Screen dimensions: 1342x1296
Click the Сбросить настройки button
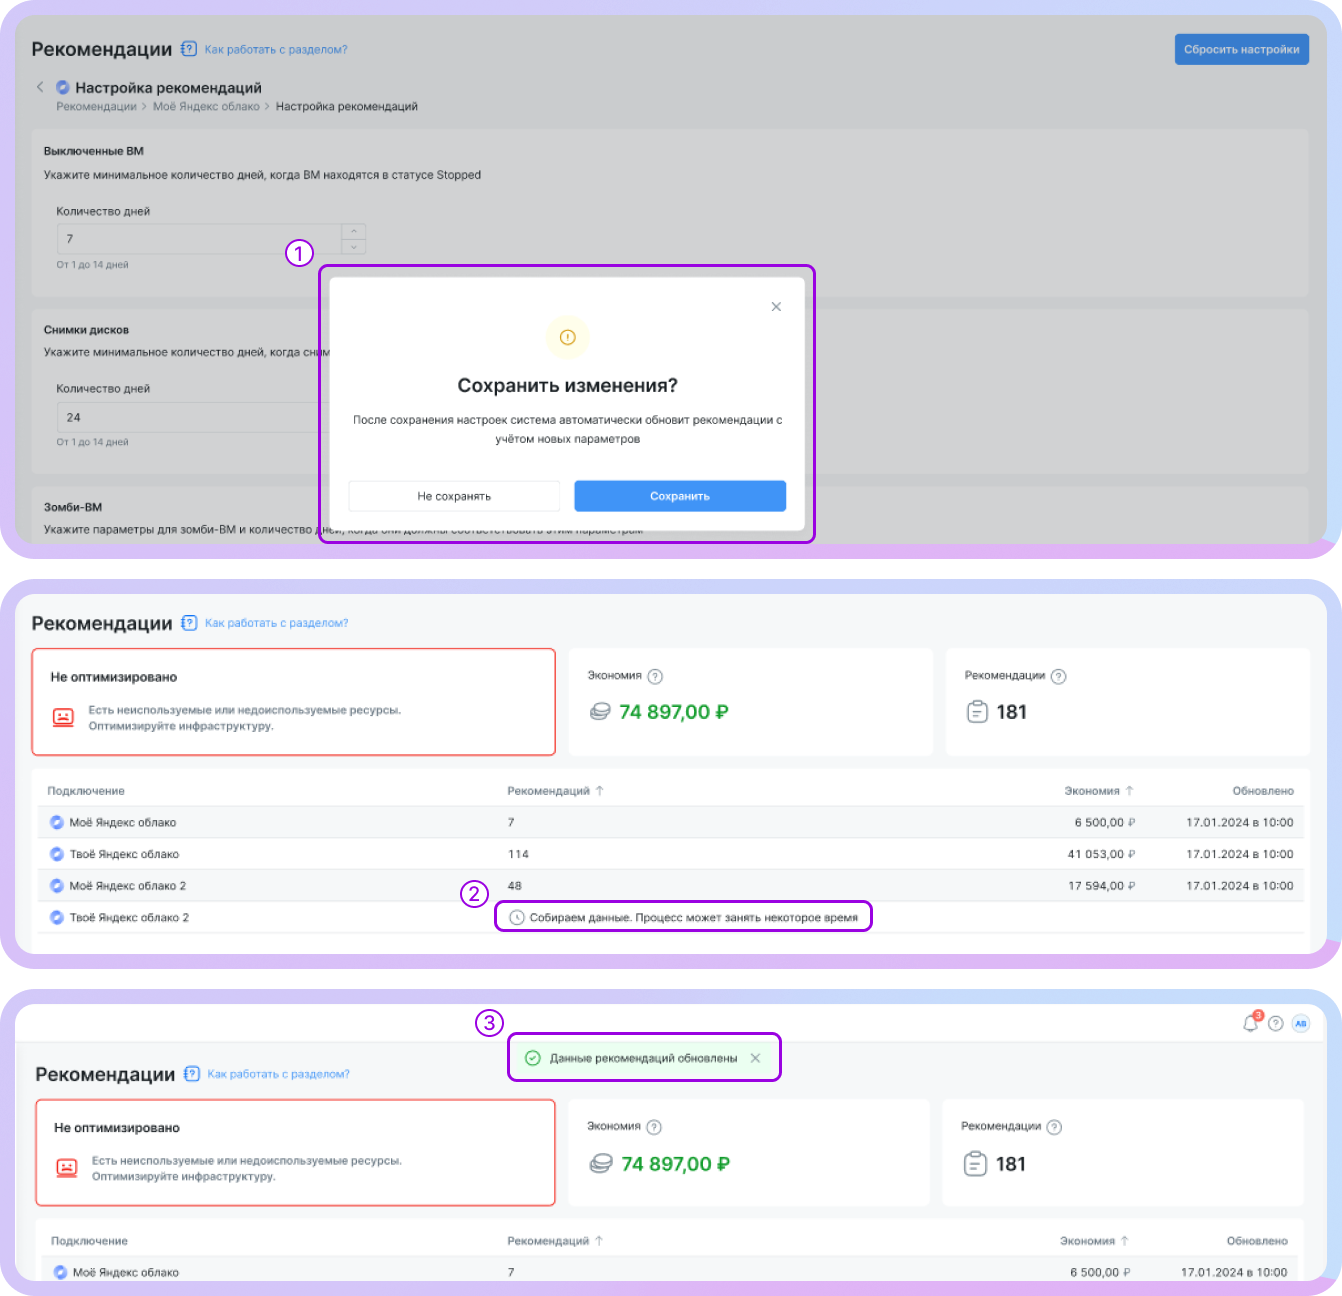coord(1241,49)
